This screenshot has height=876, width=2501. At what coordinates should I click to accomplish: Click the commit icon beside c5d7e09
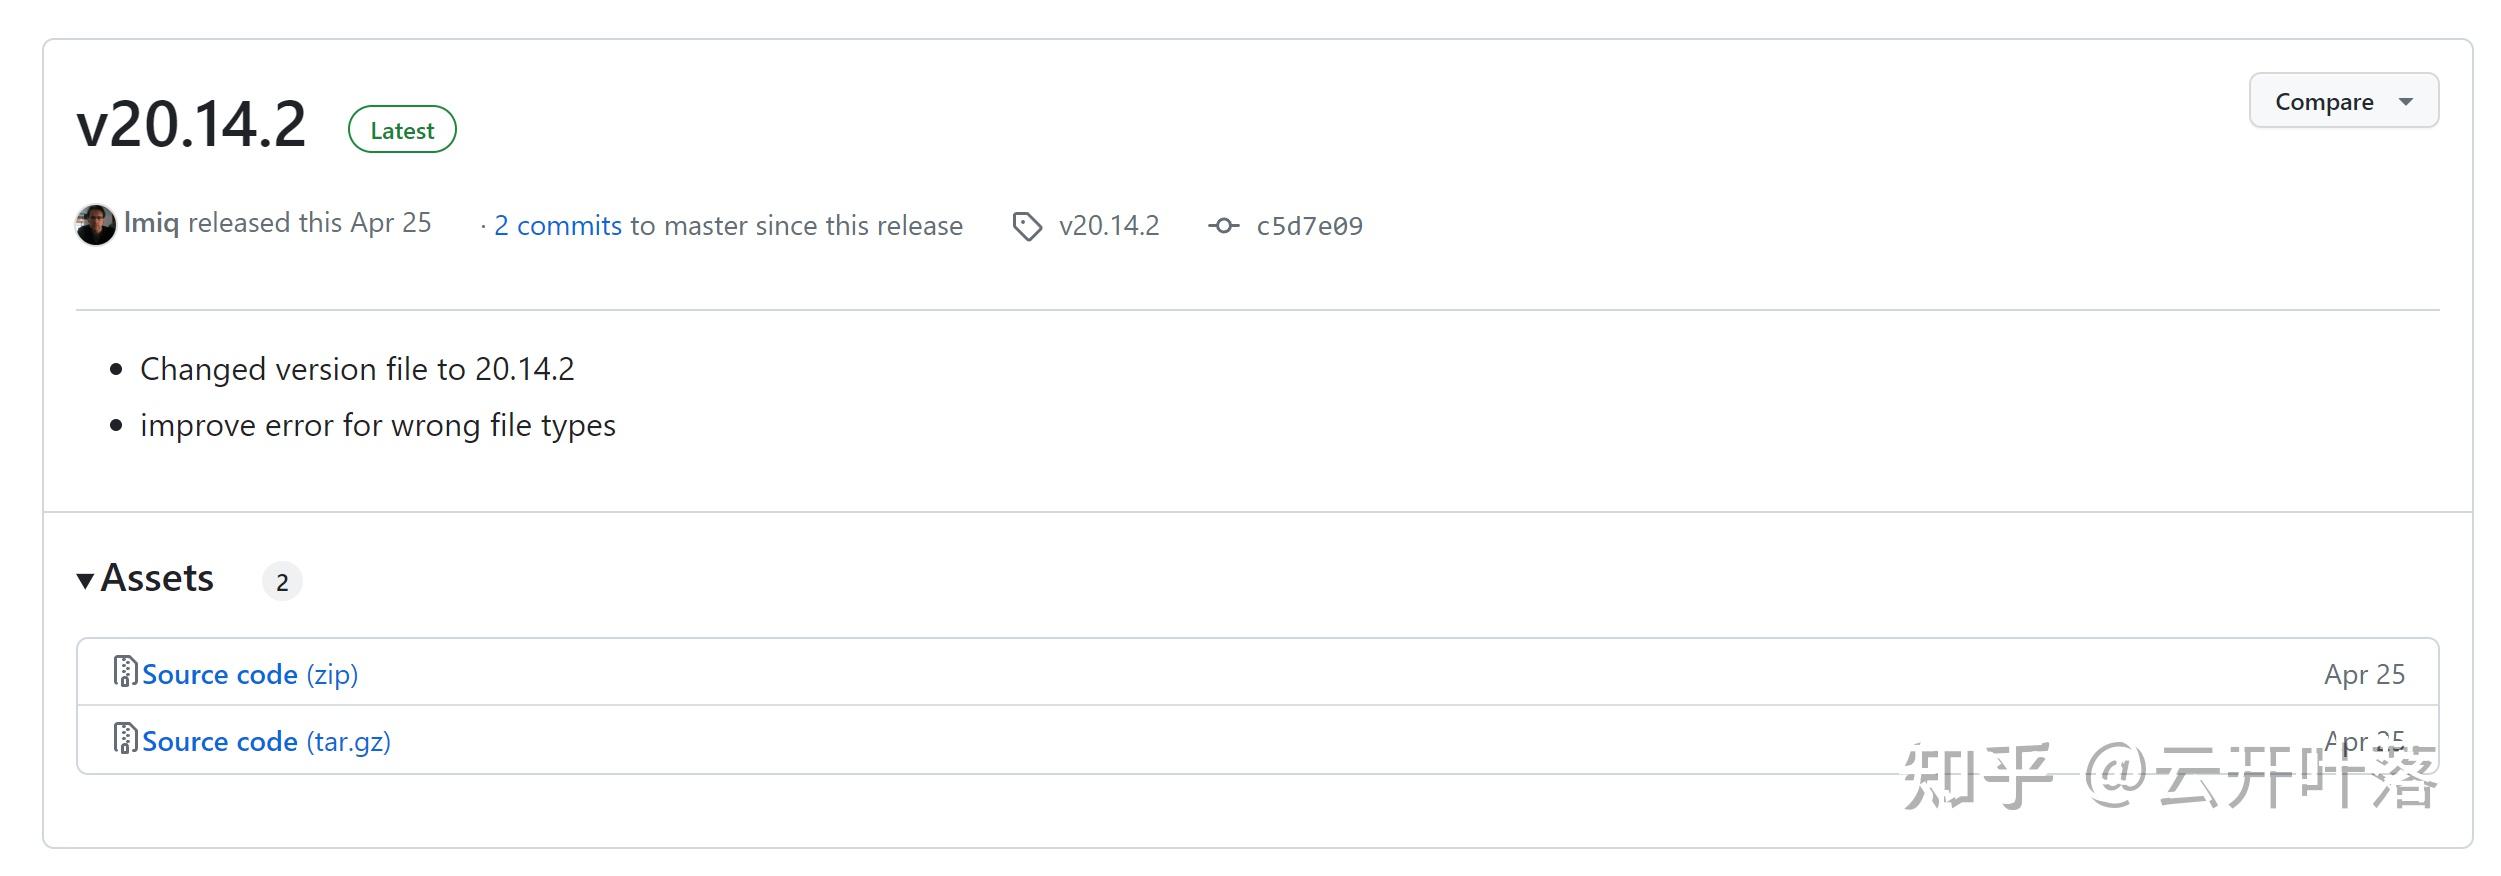(x=1223, y=227)
